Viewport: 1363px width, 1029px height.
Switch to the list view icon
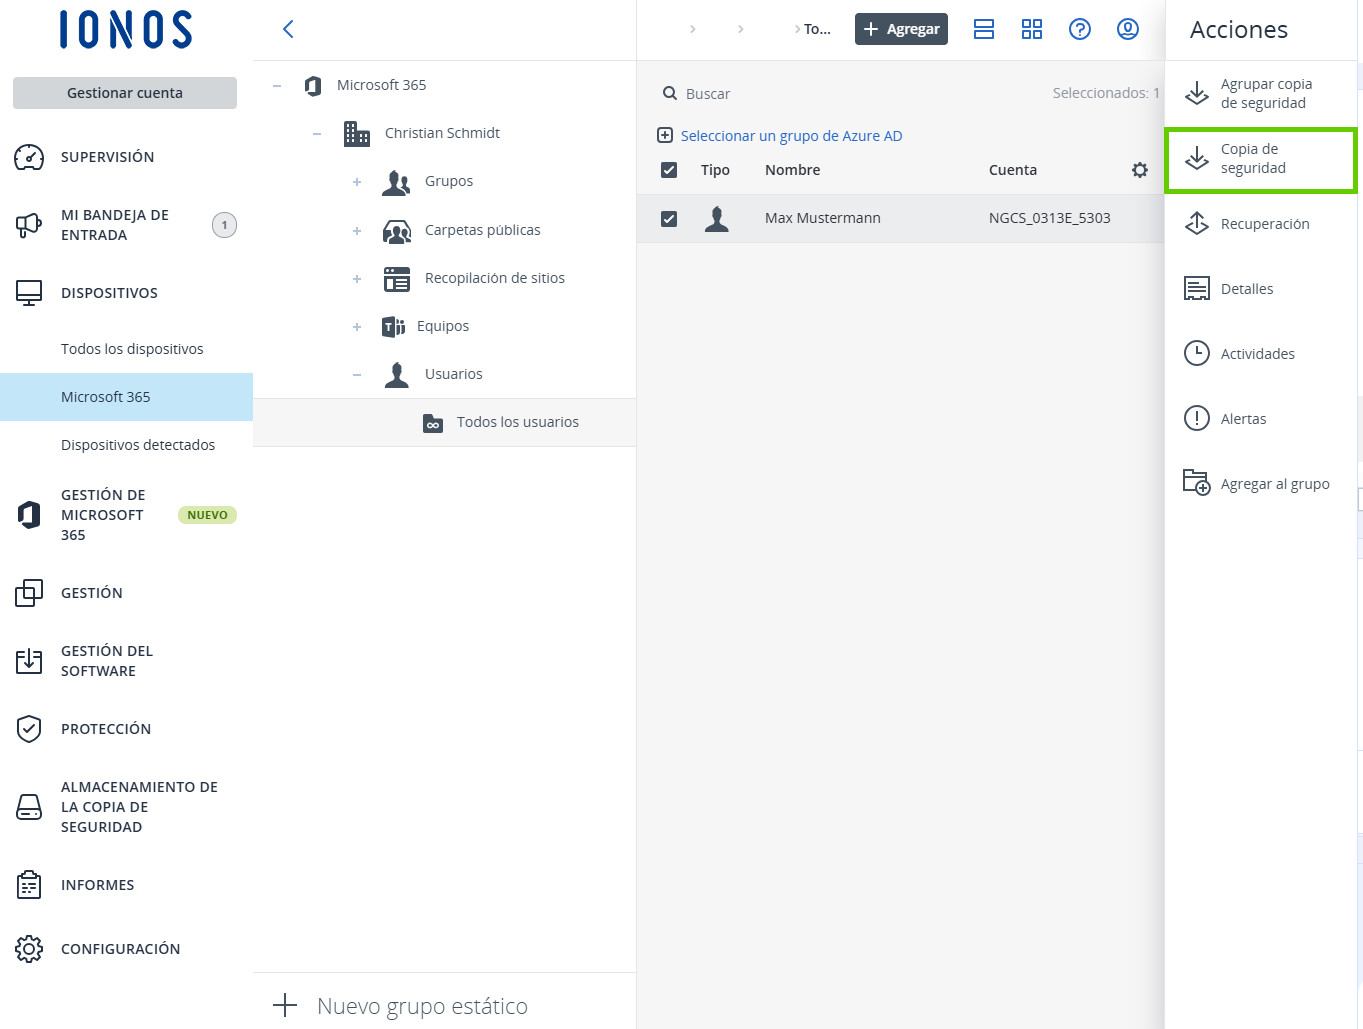point(983,29)
